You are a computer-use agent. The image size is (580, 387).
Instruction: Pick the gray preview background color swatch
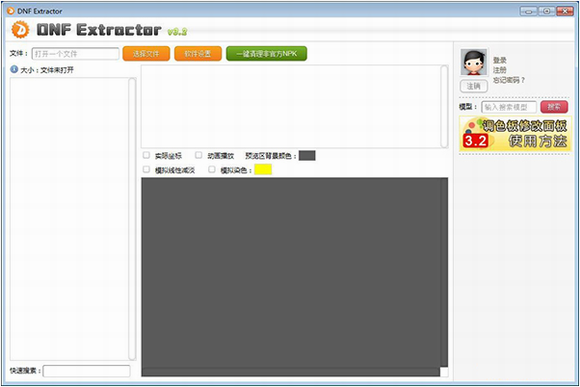click(307, 155)
